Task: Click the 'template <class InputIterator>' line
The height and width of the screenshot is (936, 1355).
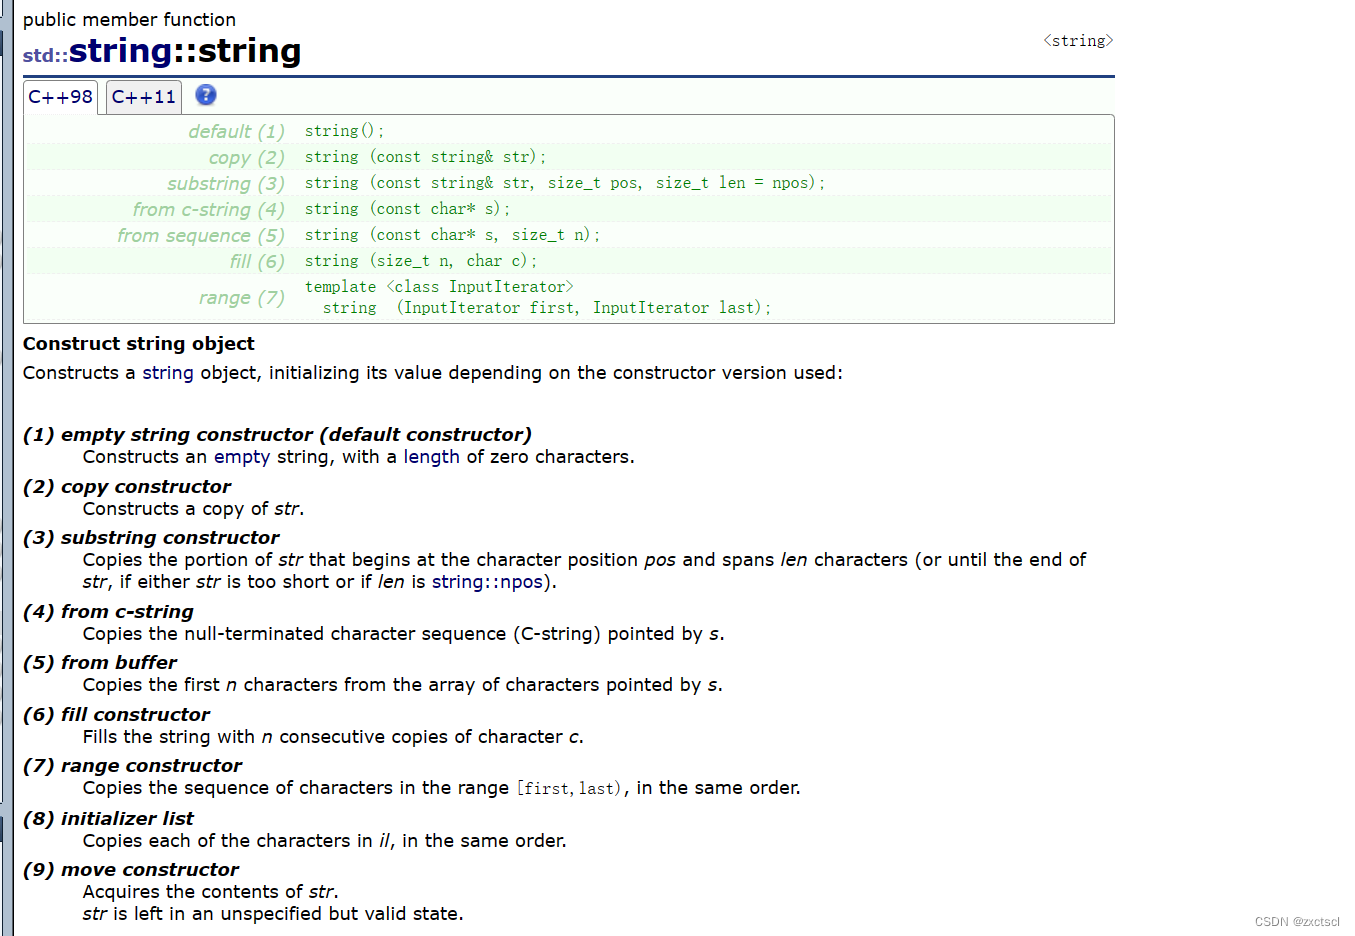Action: (x=439, y=287)
